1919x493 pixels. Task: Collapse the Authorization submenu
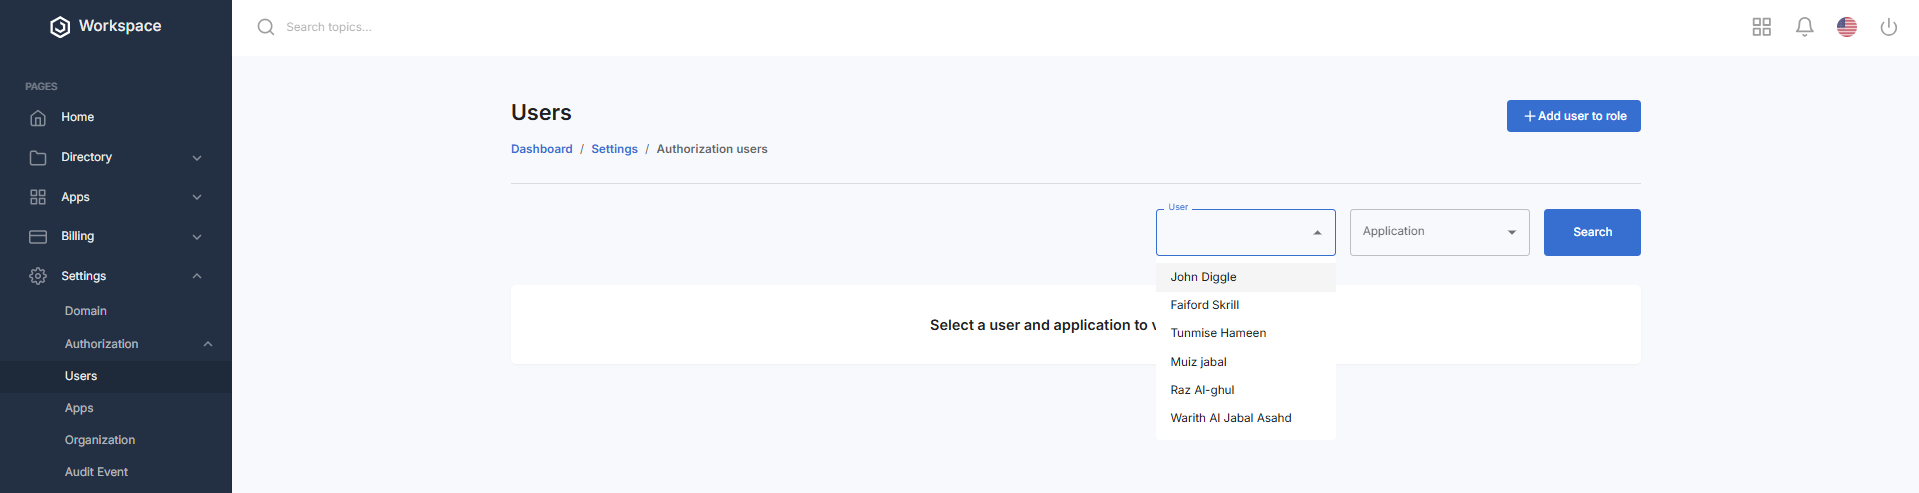point(208,344)
